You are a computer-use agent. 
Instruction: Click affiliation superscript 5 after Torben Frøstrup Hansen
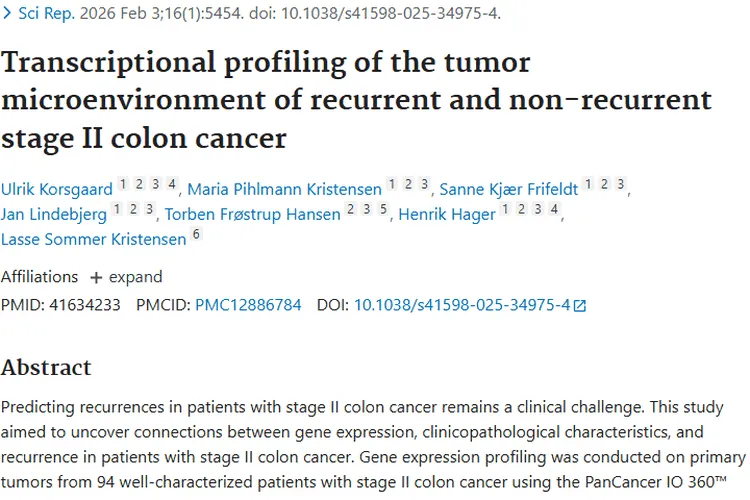(x=383, y=210)
